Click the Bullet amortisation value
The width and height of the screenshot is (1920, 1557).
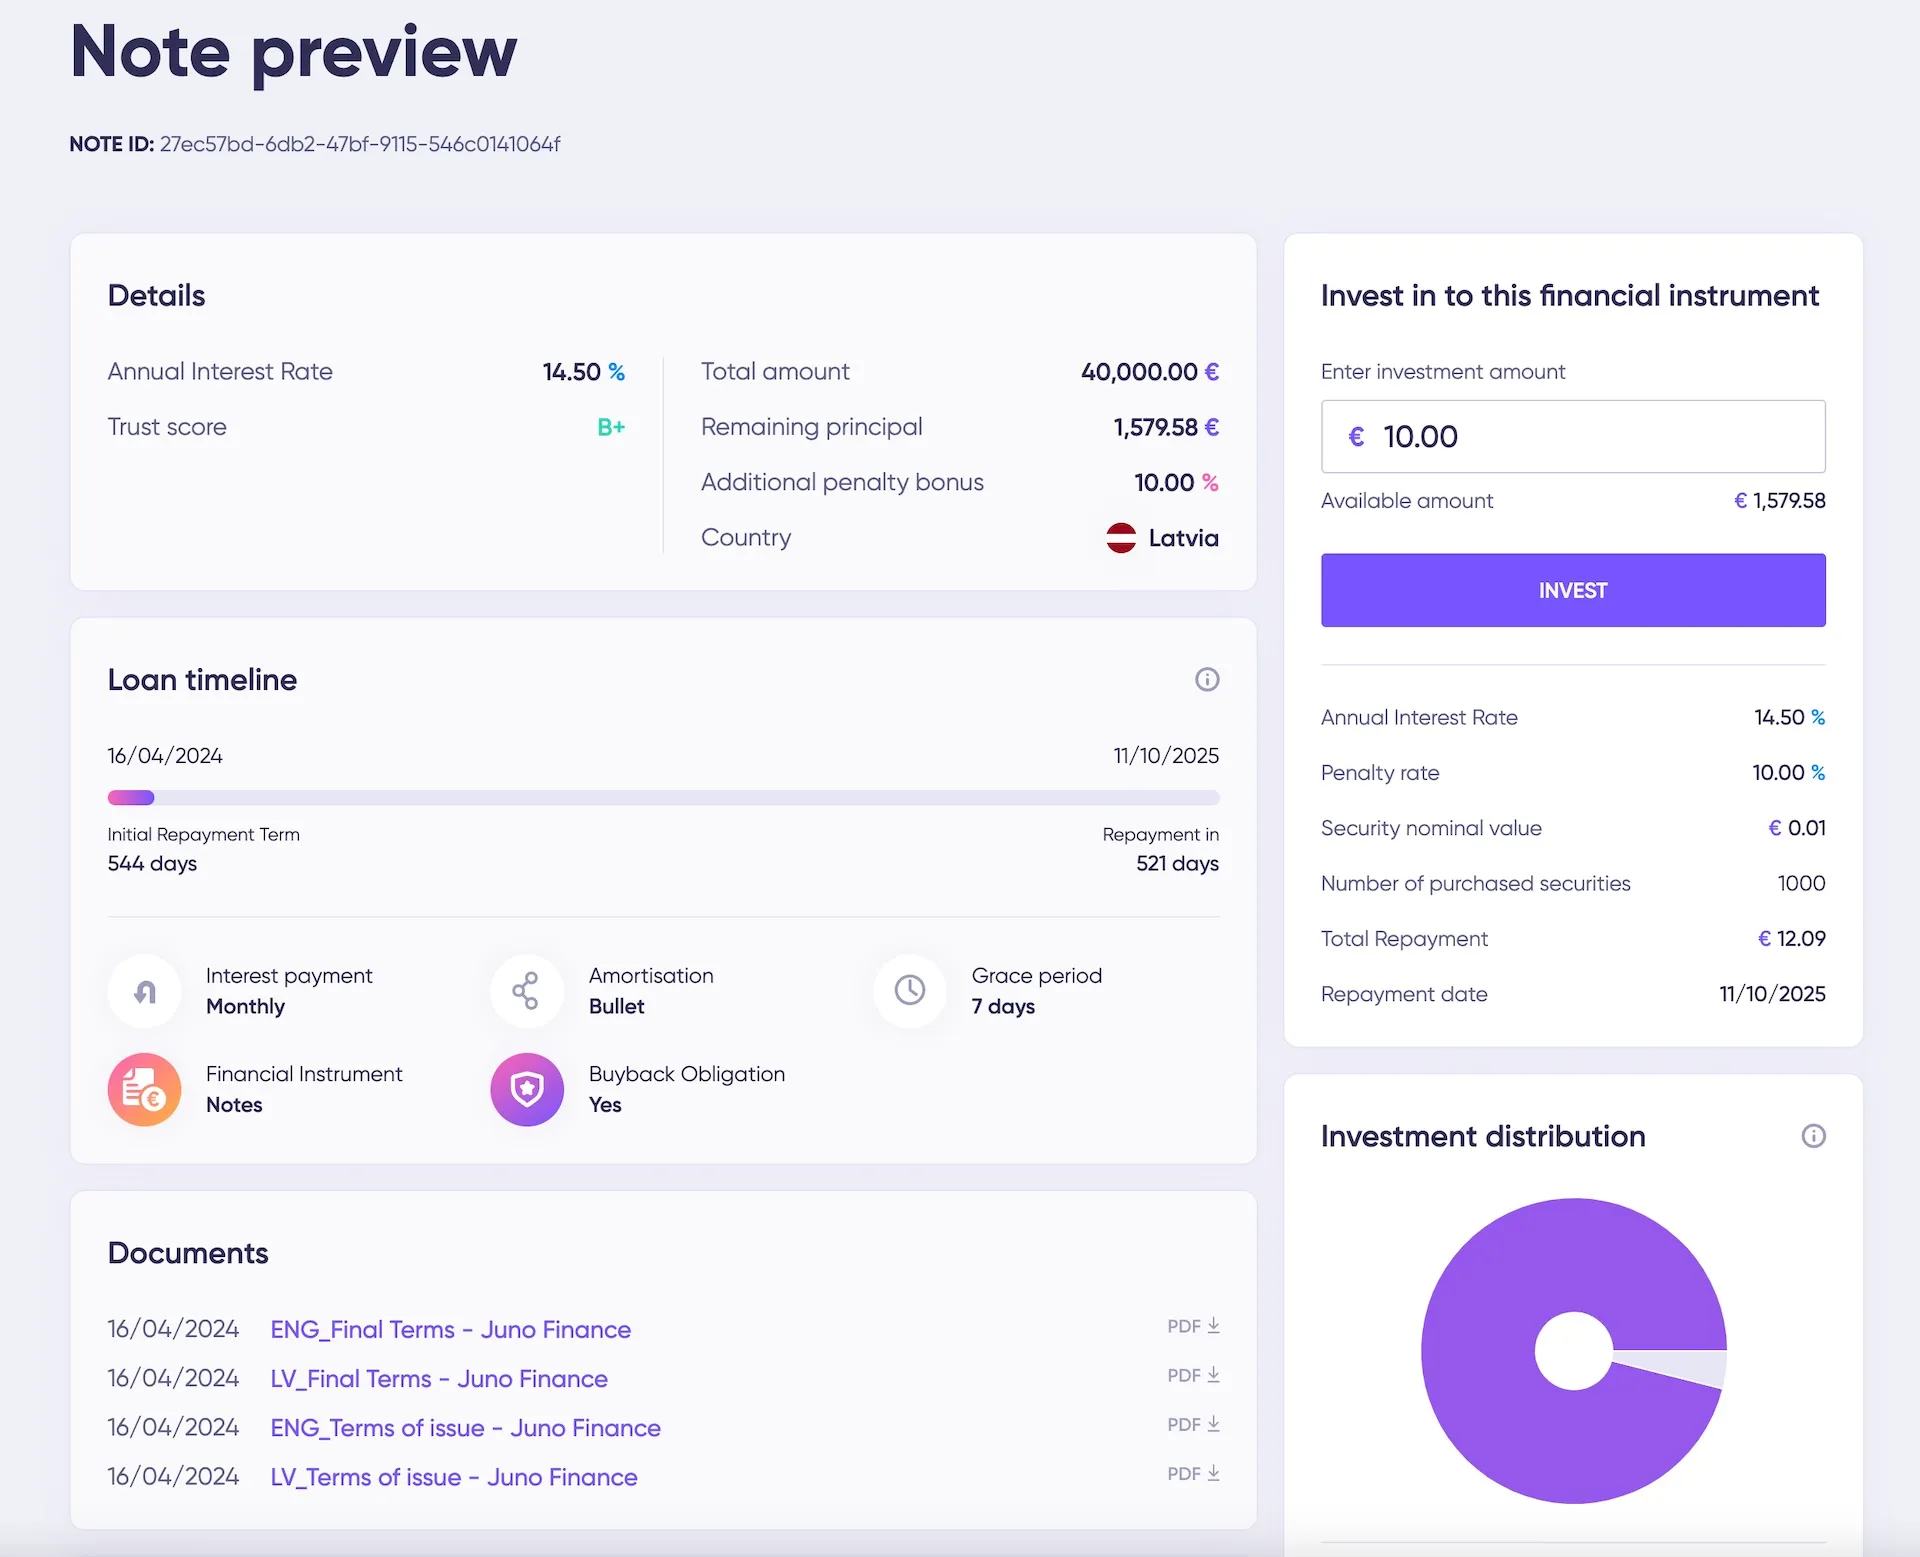coord(617,1006)
